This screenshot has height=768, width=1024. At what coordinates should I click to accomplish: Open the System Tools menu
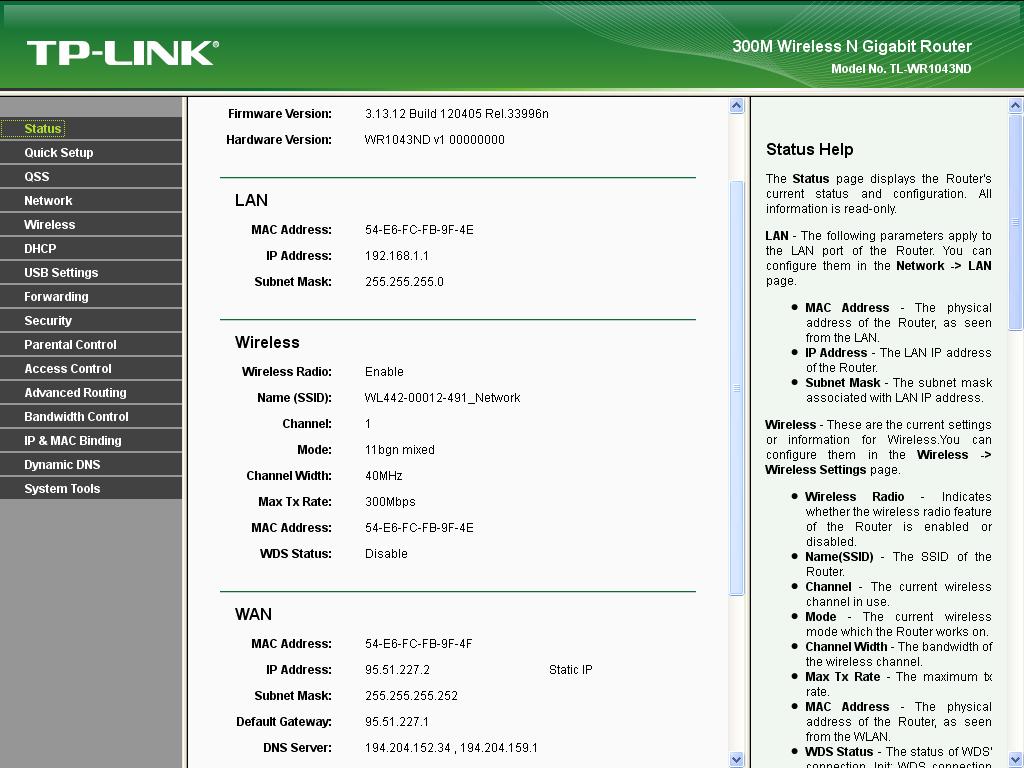click(x=62, y=489)
